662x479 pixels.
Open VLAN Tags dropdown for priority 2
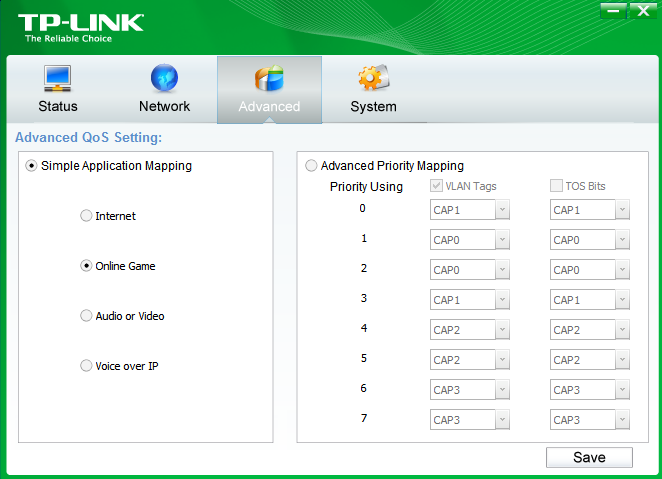[x=469, y=270]
